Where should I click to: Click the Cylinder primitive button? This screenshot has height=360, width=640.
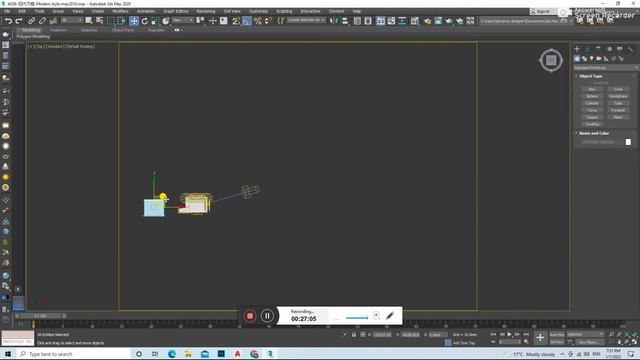point(592,103)
